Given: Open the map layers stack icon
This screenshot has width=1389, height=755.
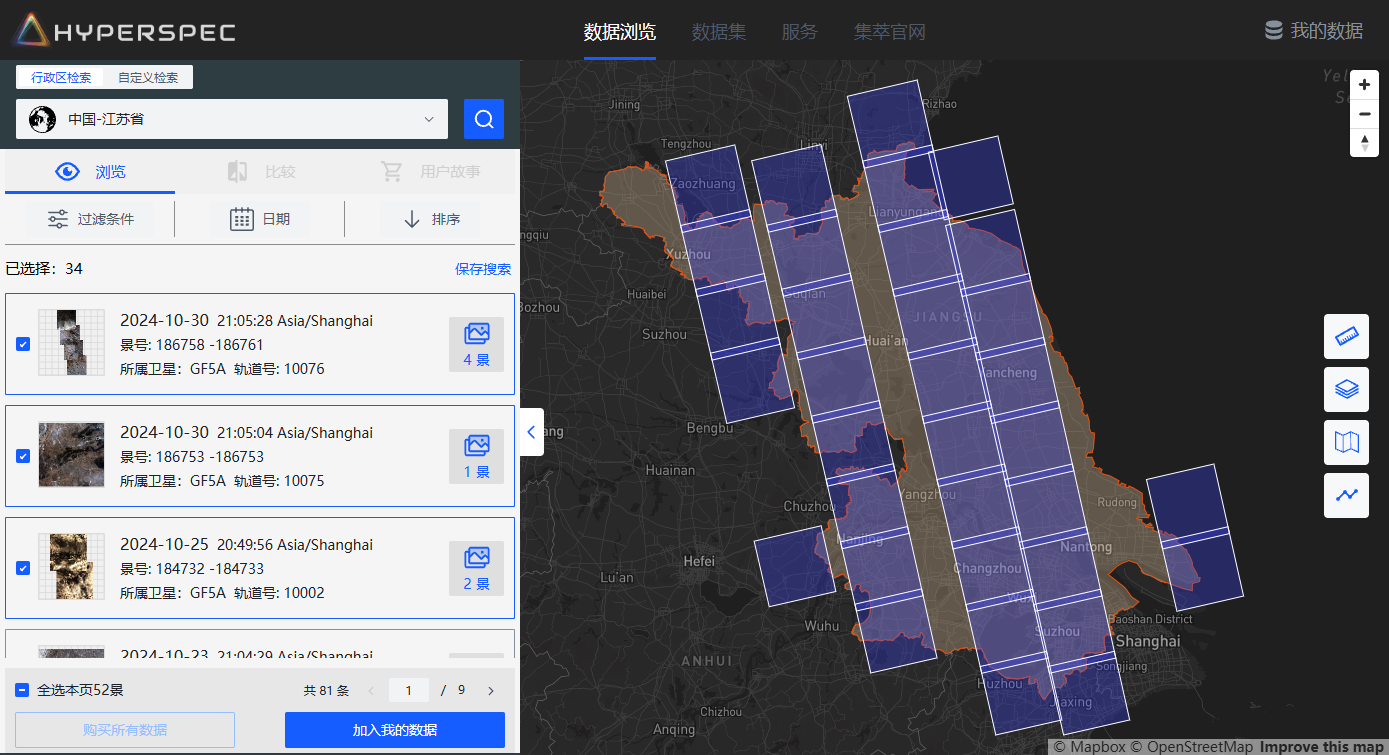Looking at the screenshot, I should point(1346,389).
